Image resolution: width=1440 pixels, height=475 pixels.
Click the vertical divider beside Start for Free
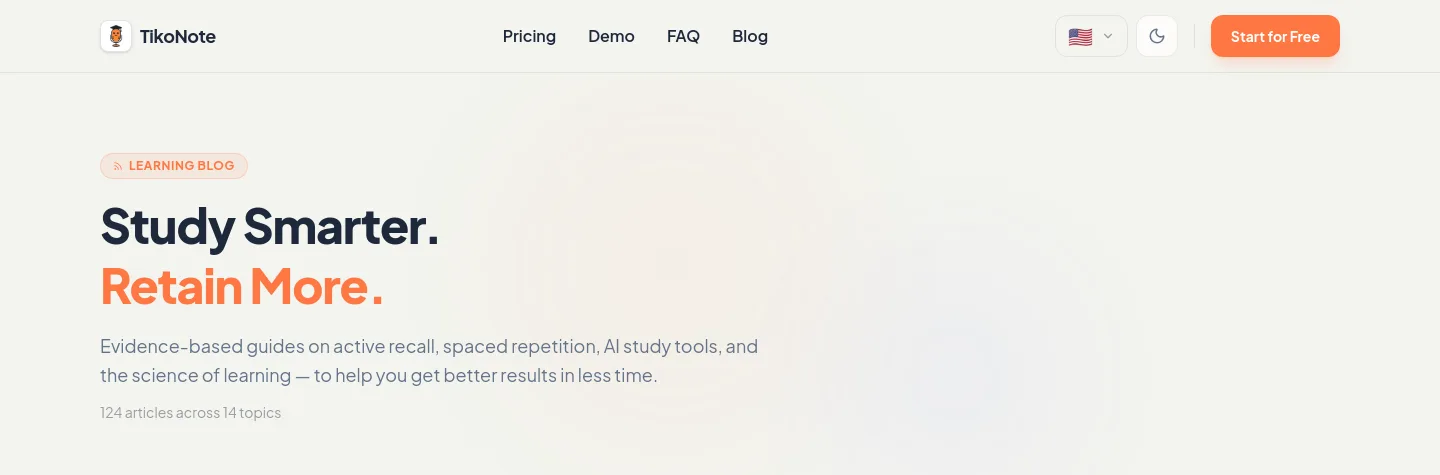click(x=1194, y=37)
